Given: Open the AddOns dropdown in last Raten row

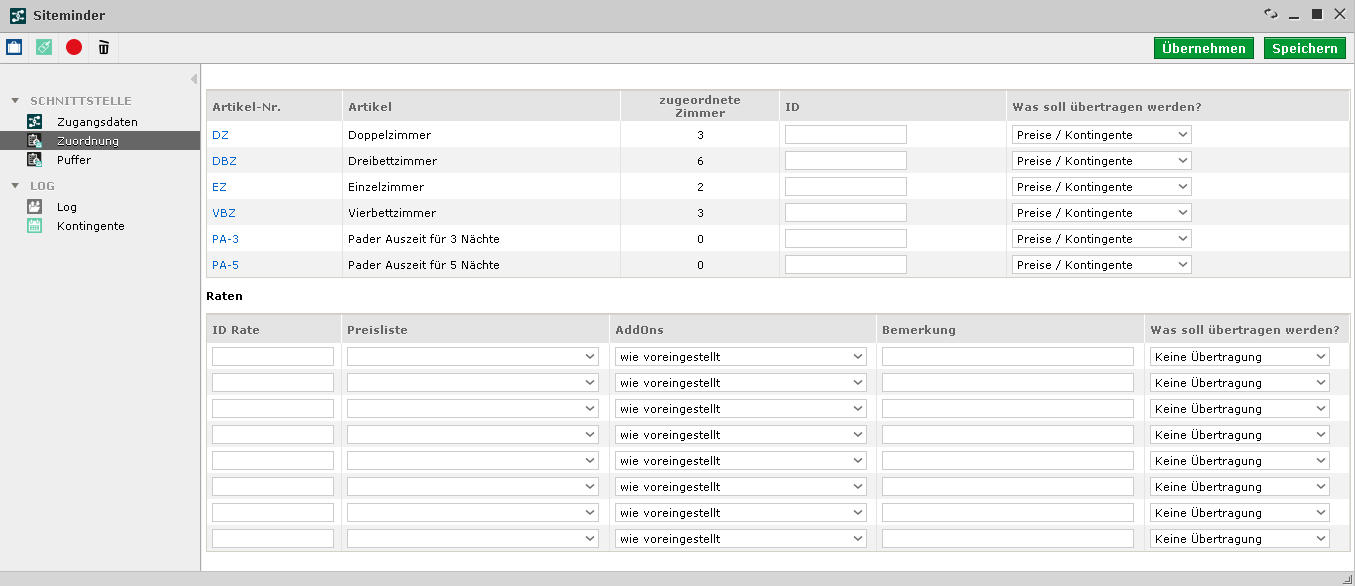Looking at the screenshot, I should 741,539.
